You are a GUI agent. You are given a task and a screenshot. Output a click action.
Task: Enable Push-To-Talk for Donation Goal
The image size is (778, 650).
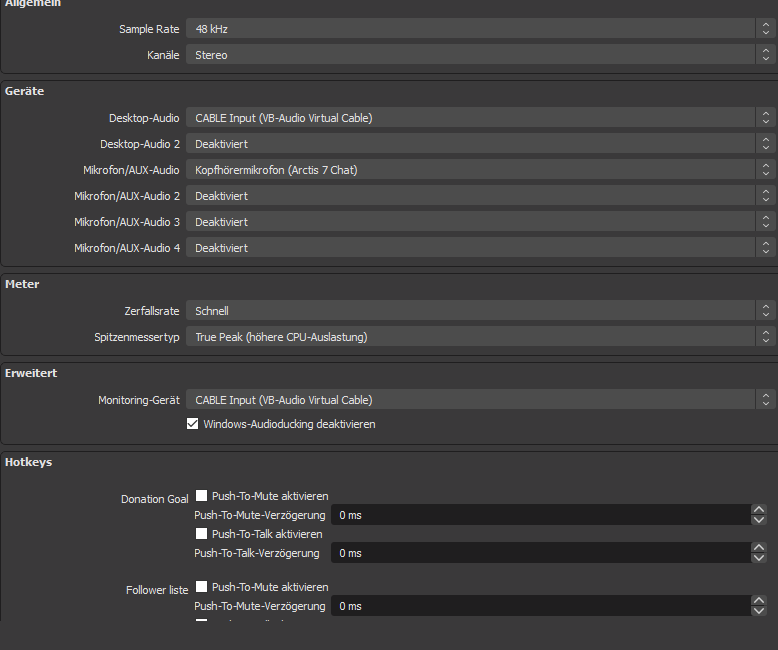[202, 534]
